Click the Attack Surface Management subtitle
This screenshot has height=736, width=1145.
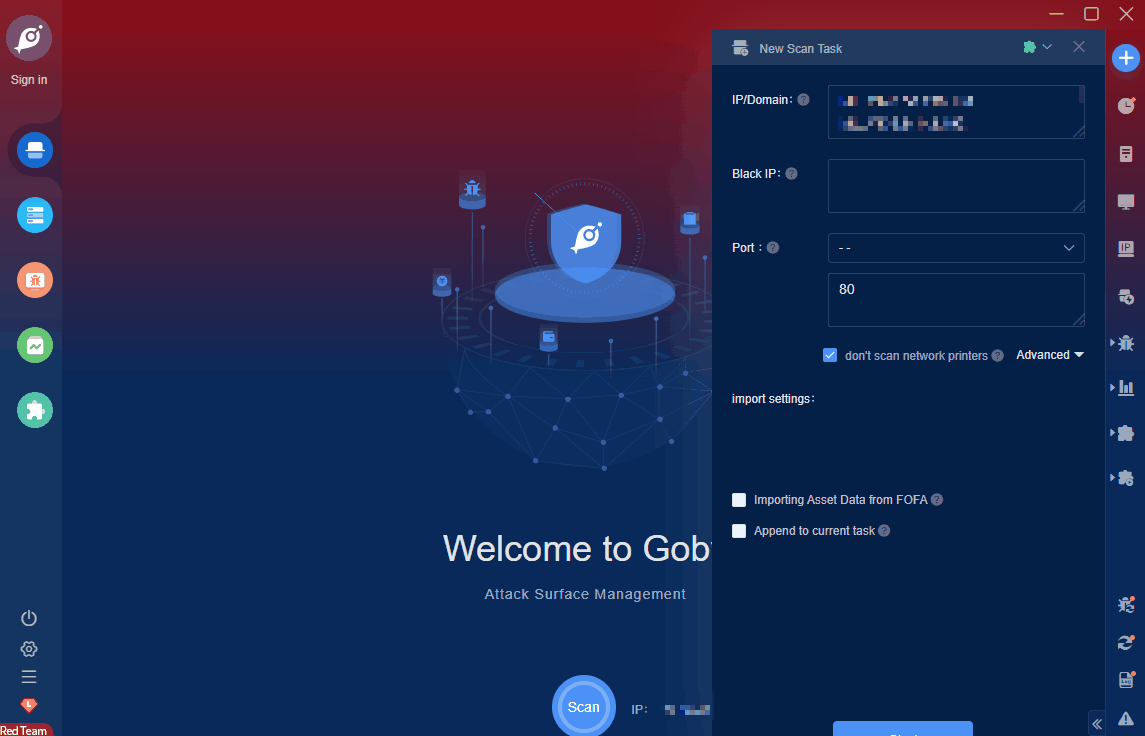click(x=585, y=594)
